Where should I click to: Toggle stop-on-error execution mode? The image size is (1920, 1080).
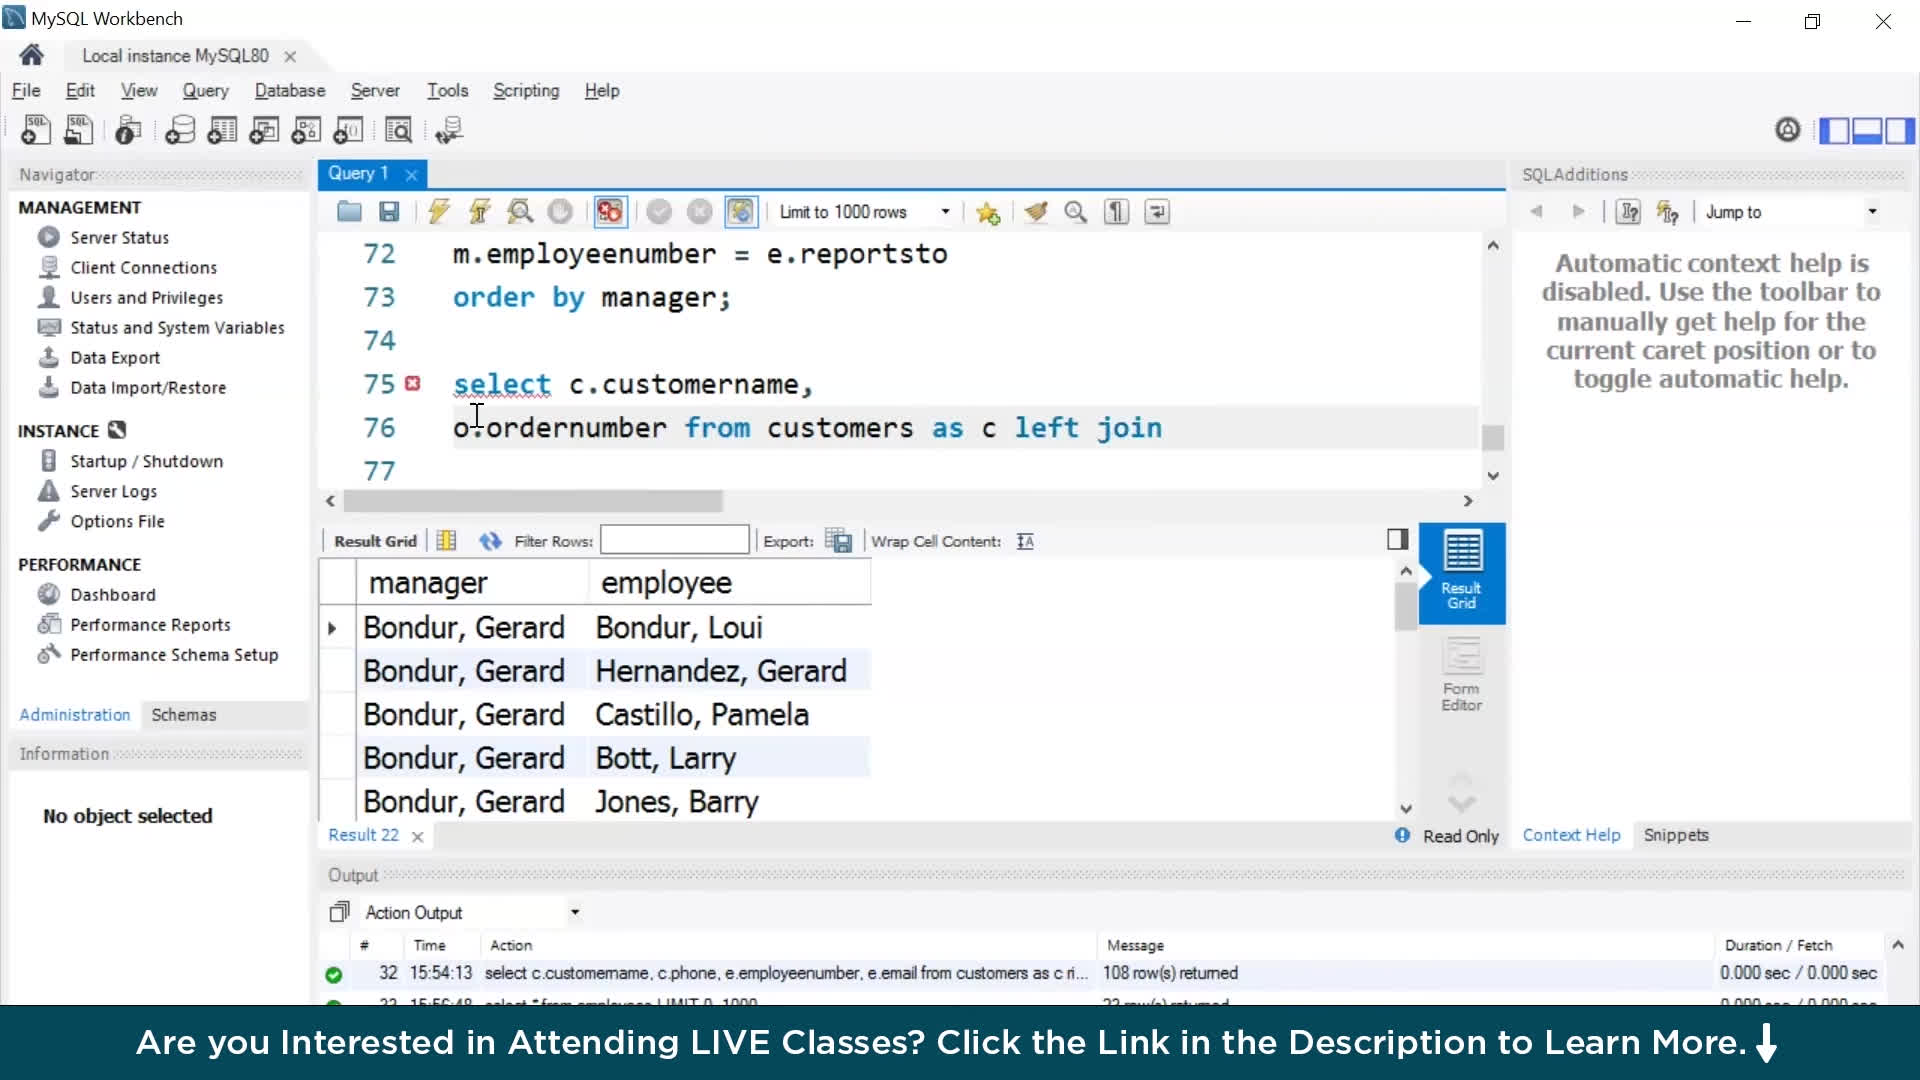tap(609, 212)
